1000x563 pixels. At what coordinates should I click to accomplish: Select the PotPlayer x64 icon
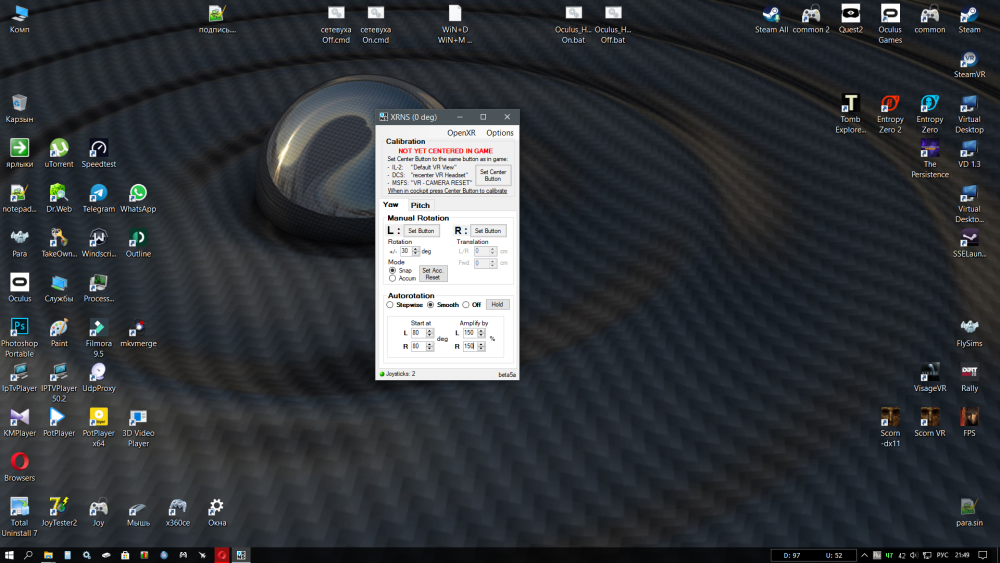tap(98, 427)
